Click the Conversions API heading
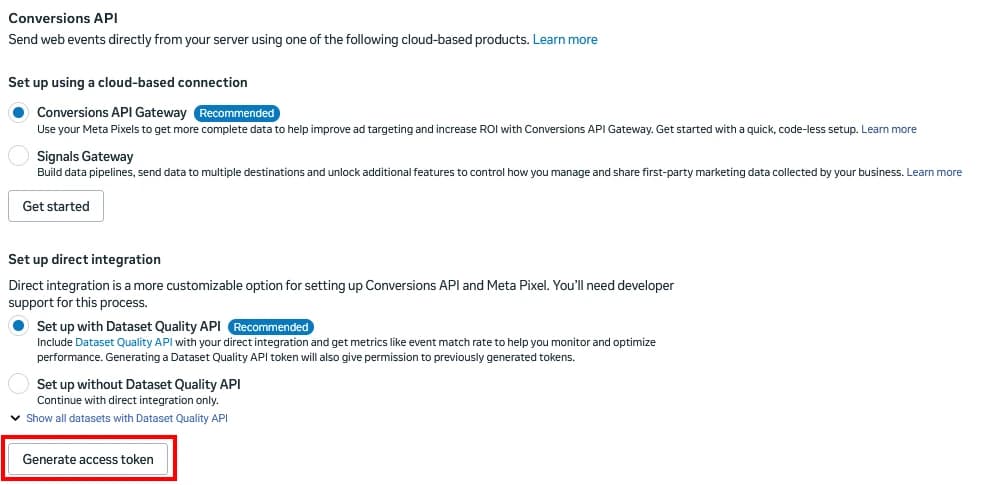994x485 pixels. (63, 18)
